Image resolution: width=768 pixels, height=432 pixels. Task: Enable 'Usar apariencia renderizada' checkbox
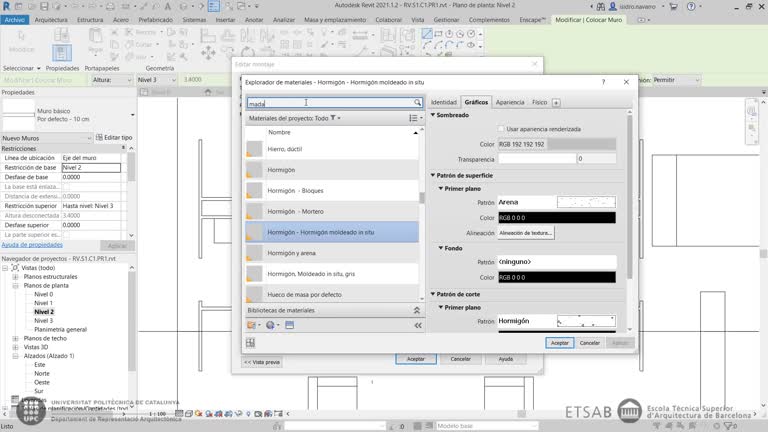501,129
